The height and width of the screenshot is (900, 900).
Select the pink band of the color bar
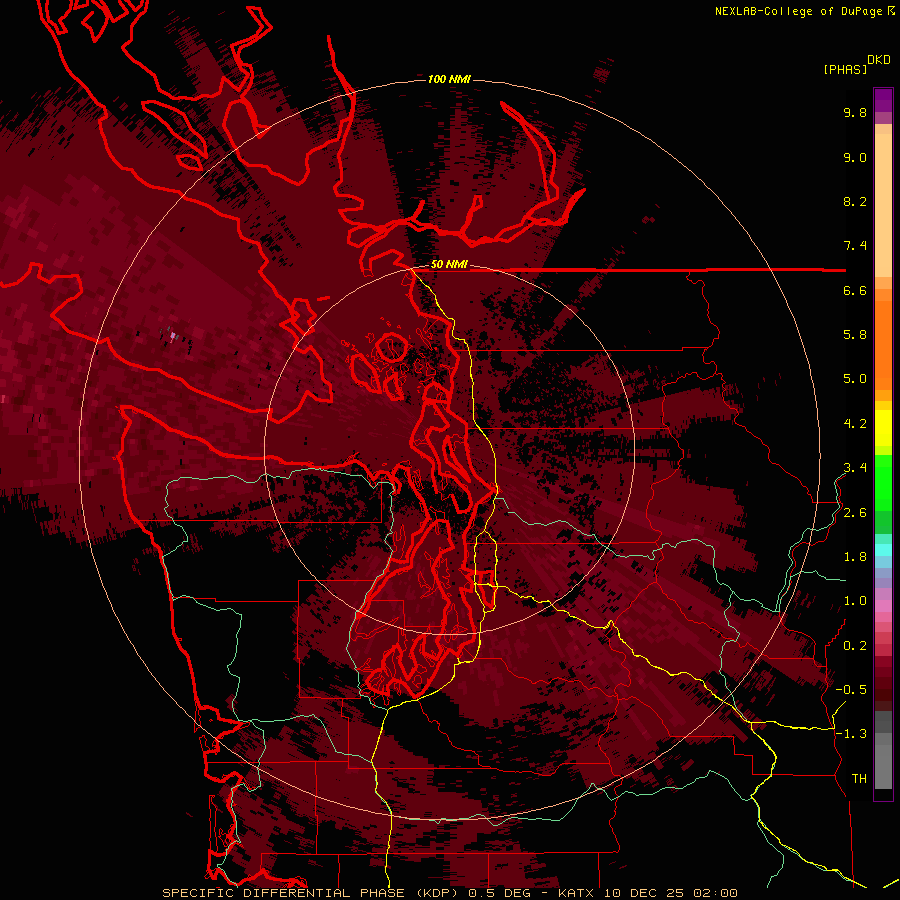(883, 606)
